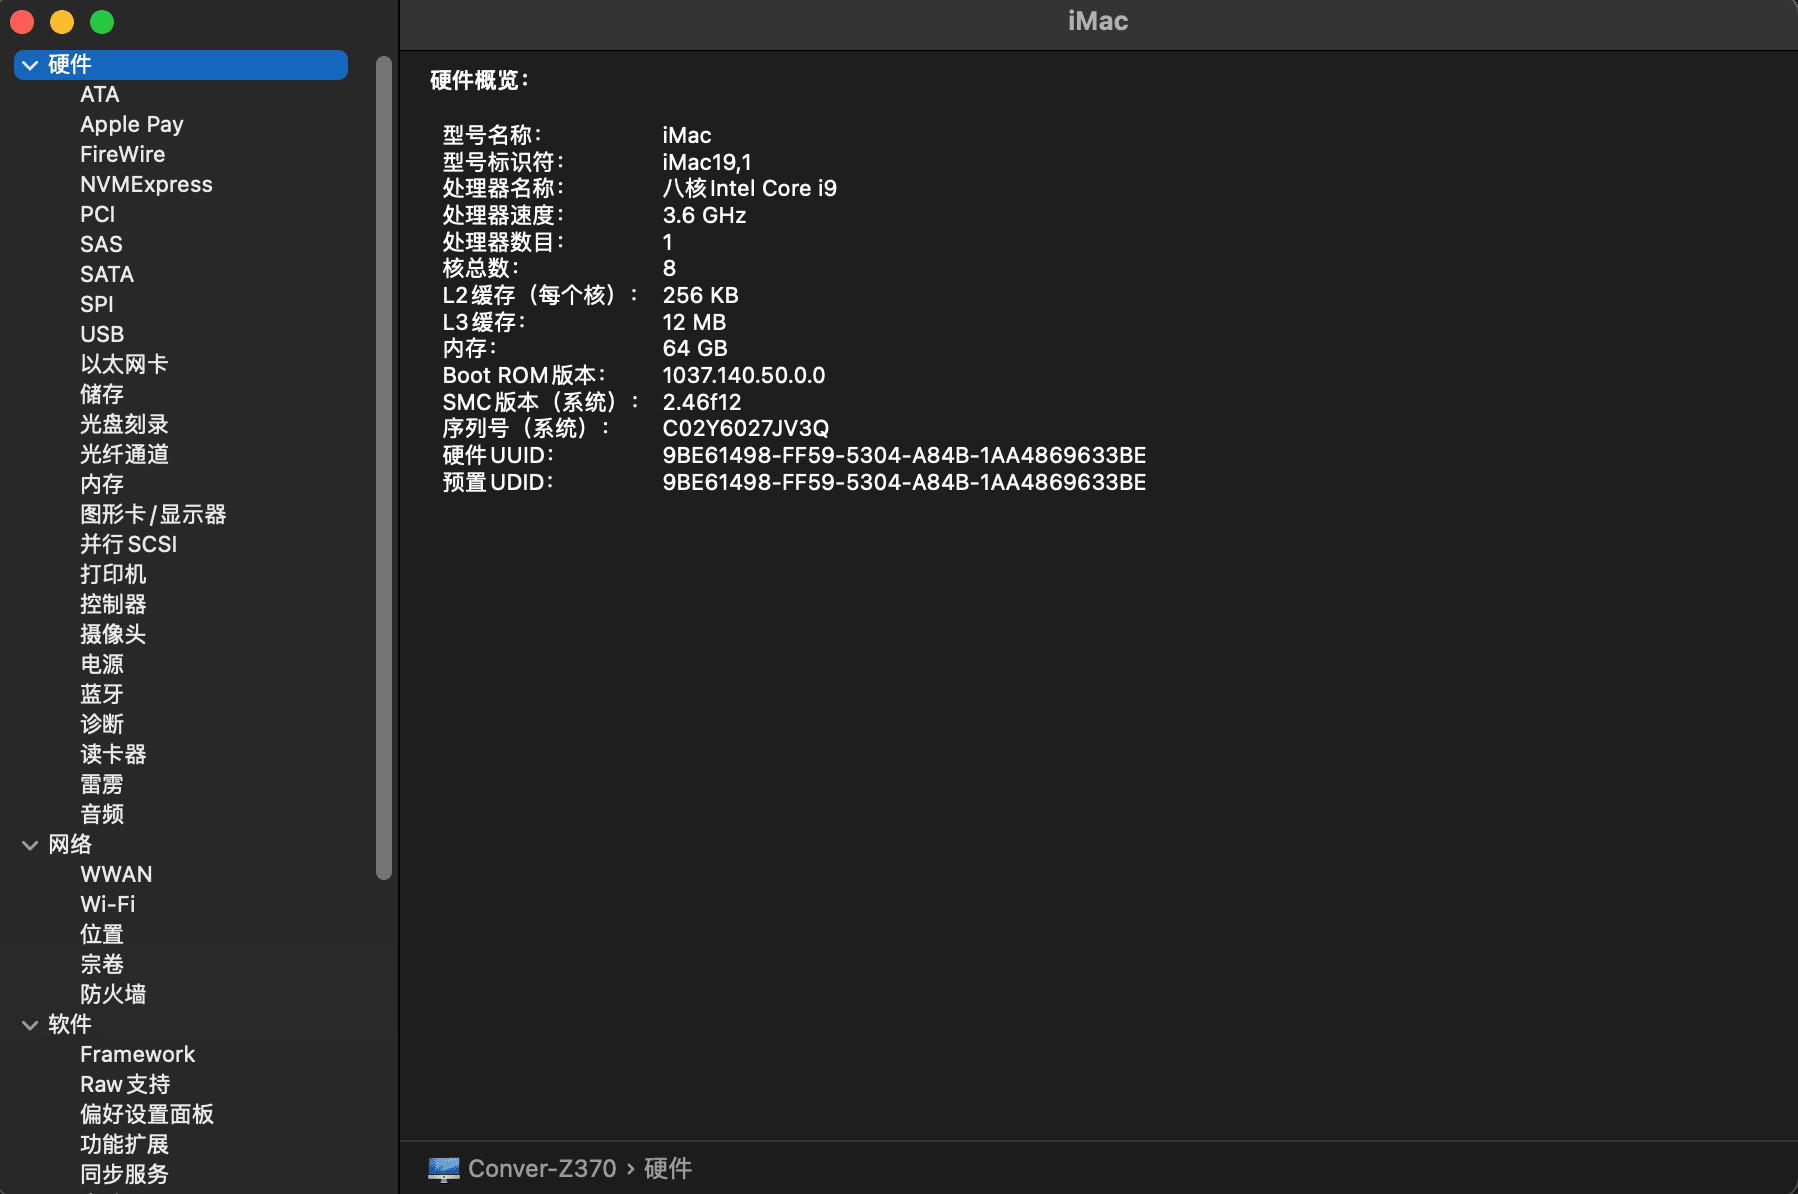This screenshot has width=1798, height=1194.
Task: Select 硬件 in the bottom path bar
Action: pos(668,1168)
